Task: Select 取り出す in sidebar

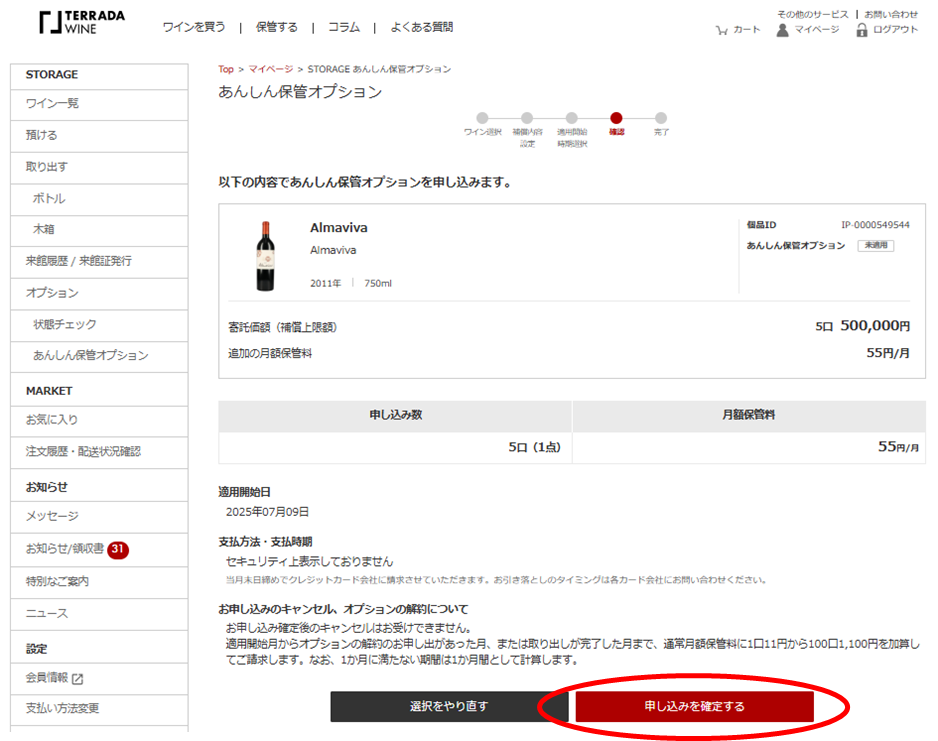Action: [x=99, y=167]
